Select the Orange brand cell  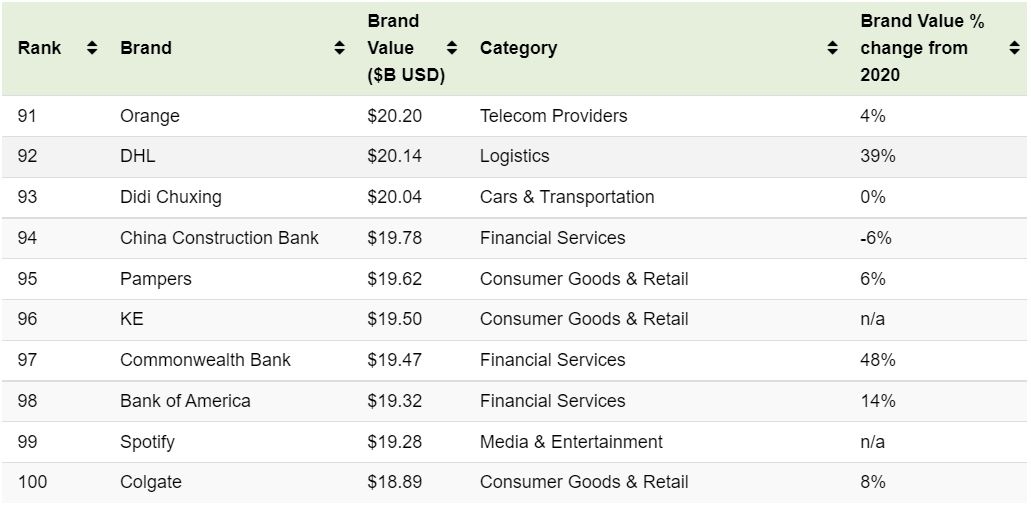(150, 116)
